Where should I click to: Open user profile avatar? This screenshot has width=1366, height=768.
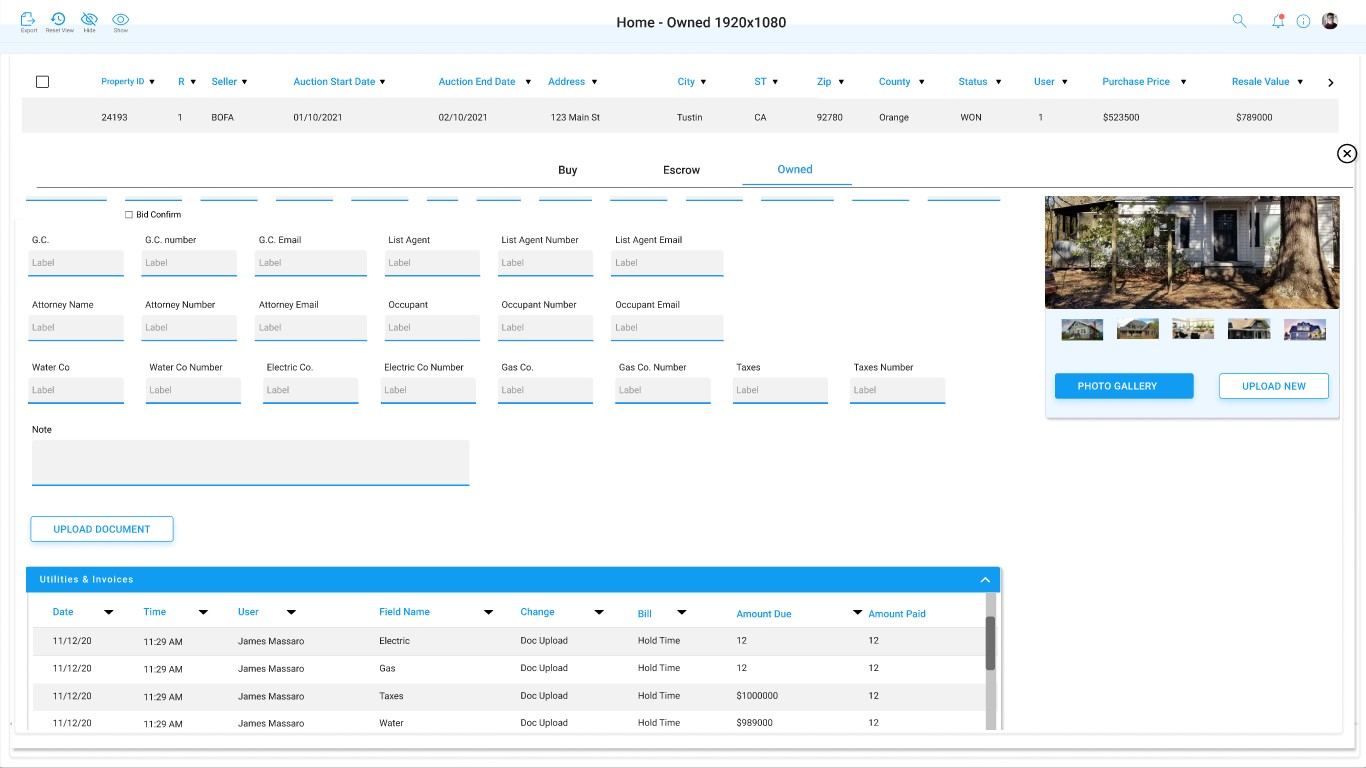[x=1330, y=20]
